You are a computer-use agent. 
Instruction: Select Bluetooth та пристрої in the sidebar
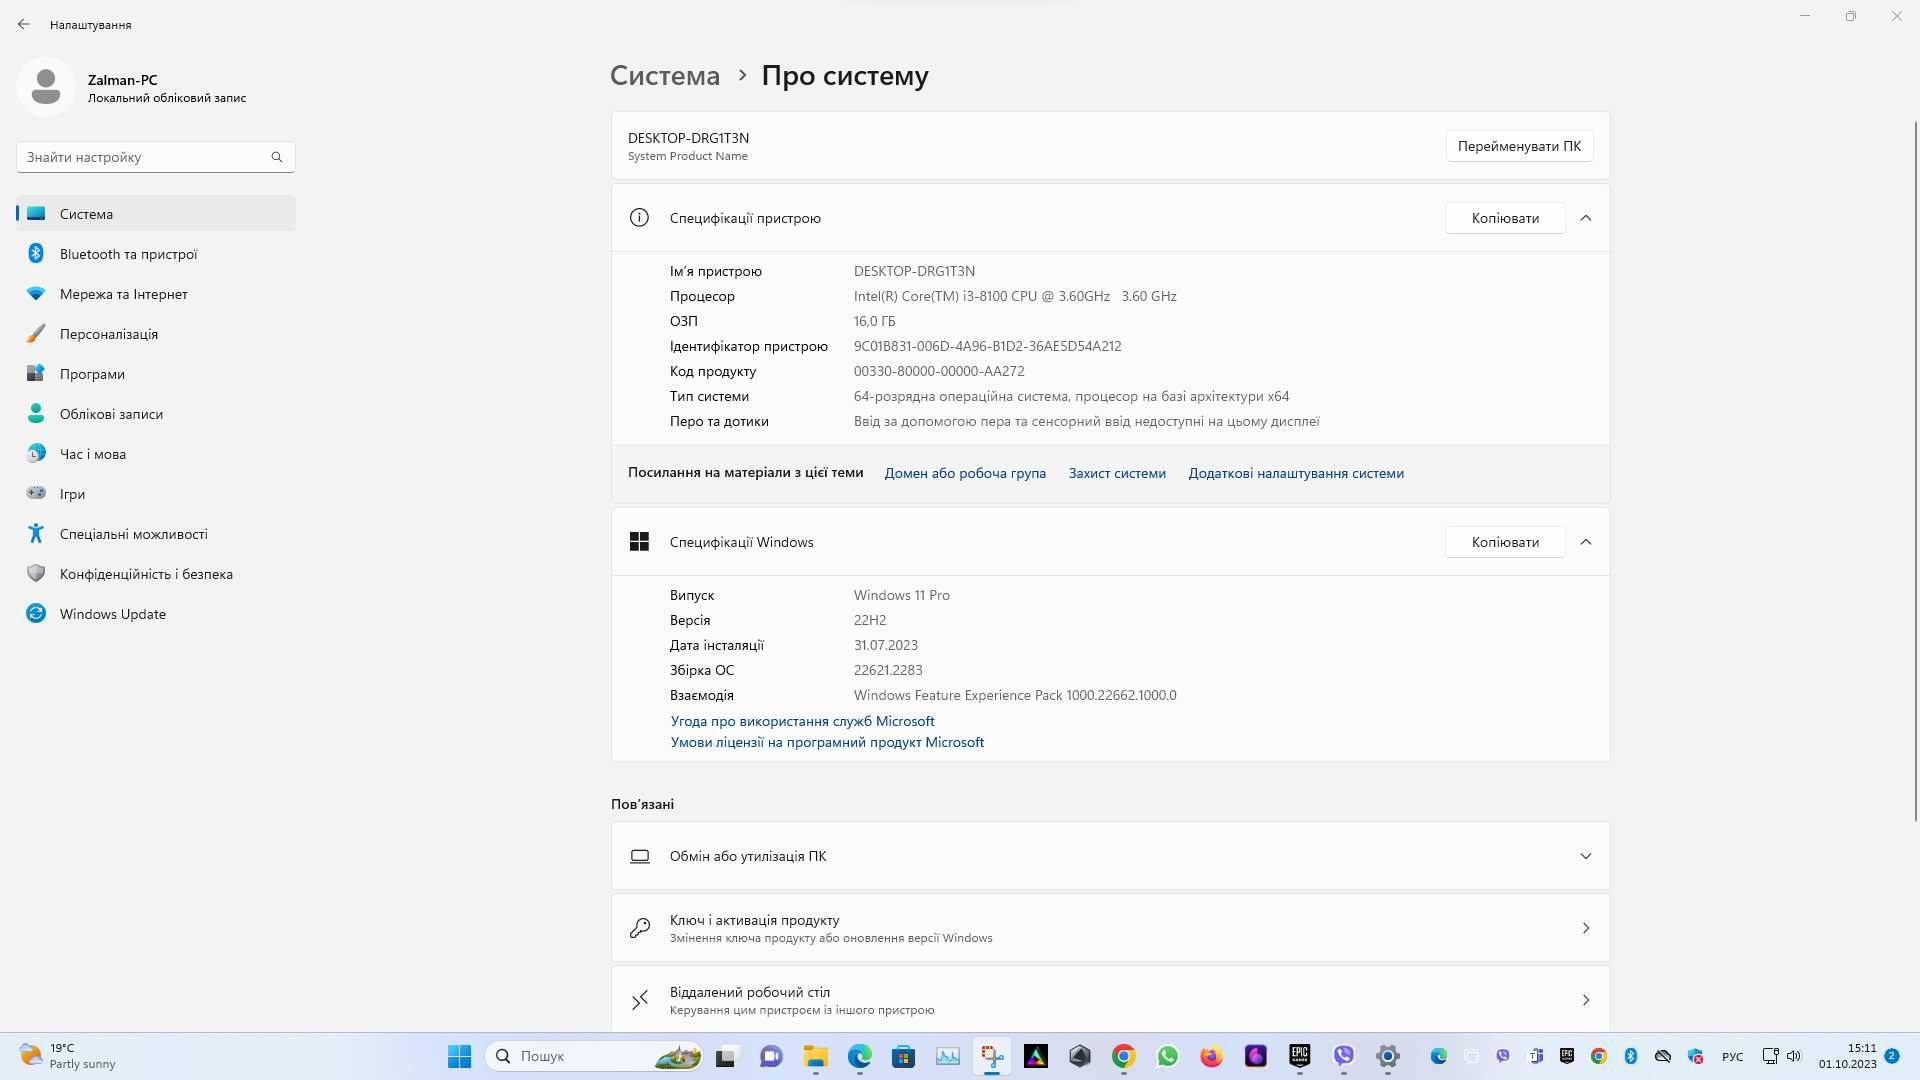pos(156,253)
